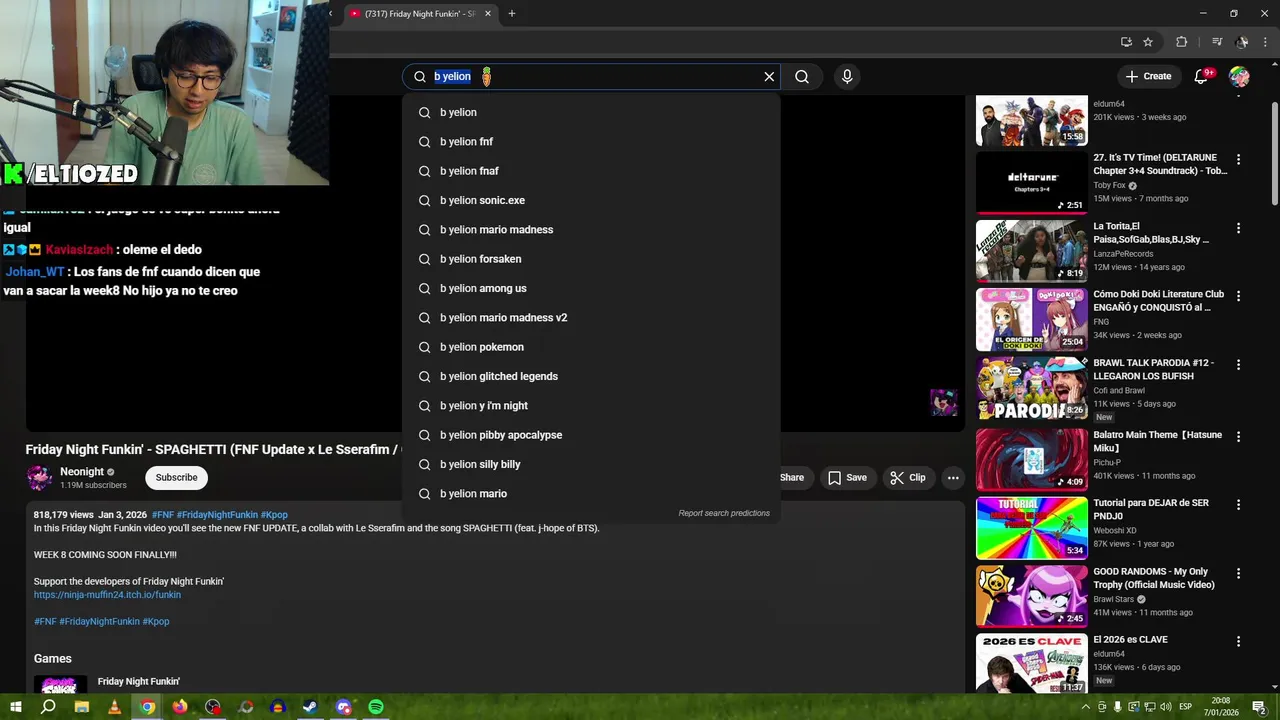Select the Friday Night Funkin' browser tab
The image size is (1280, 720).
(x=420, y=14)
